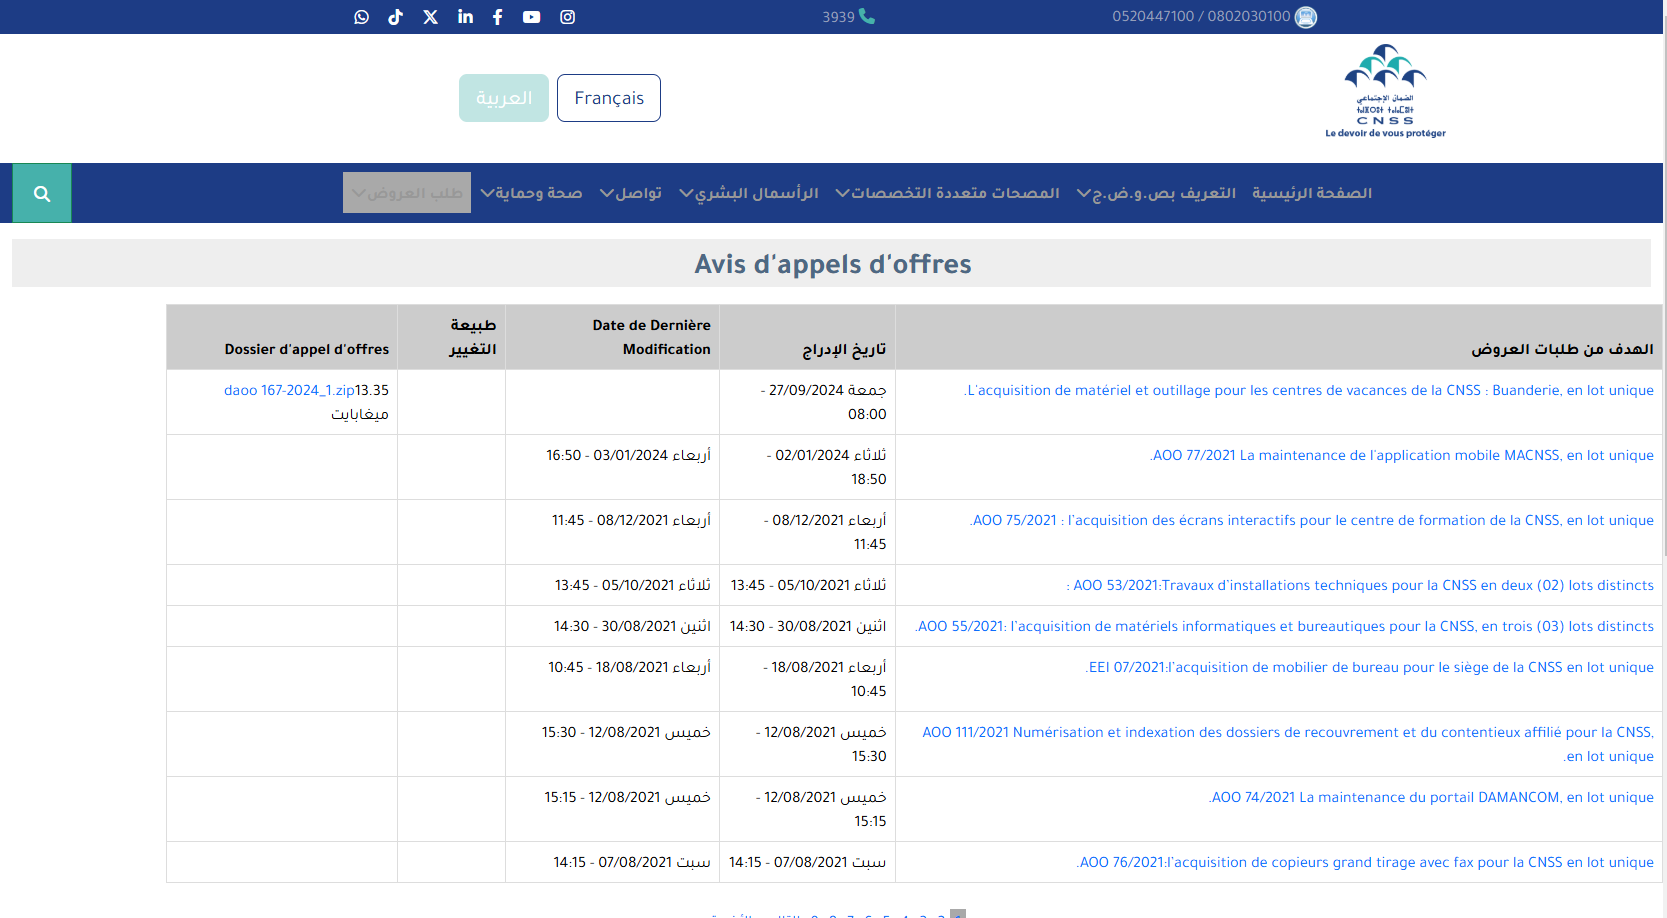Open the WhatsApp icon in top bar
Viewport: 1667px width, 918px height.
362,17
